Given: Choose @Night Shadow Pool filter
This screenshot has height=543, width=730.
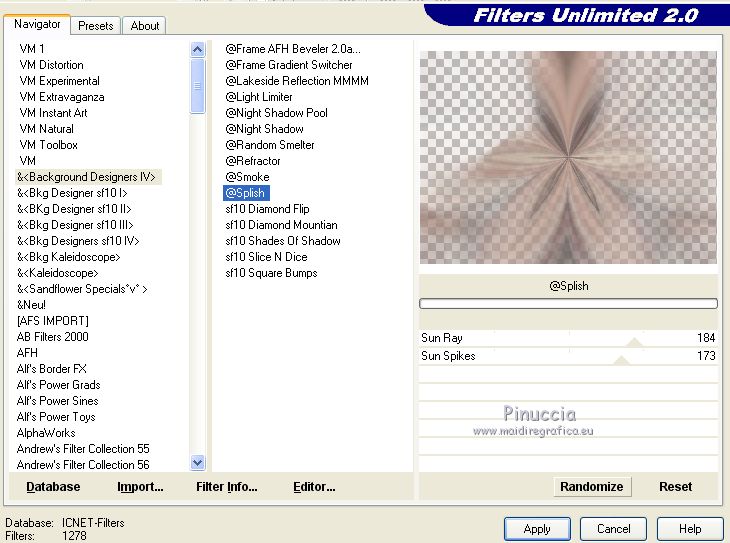Looking at the screenshot, I should click(x=277, y=113).
